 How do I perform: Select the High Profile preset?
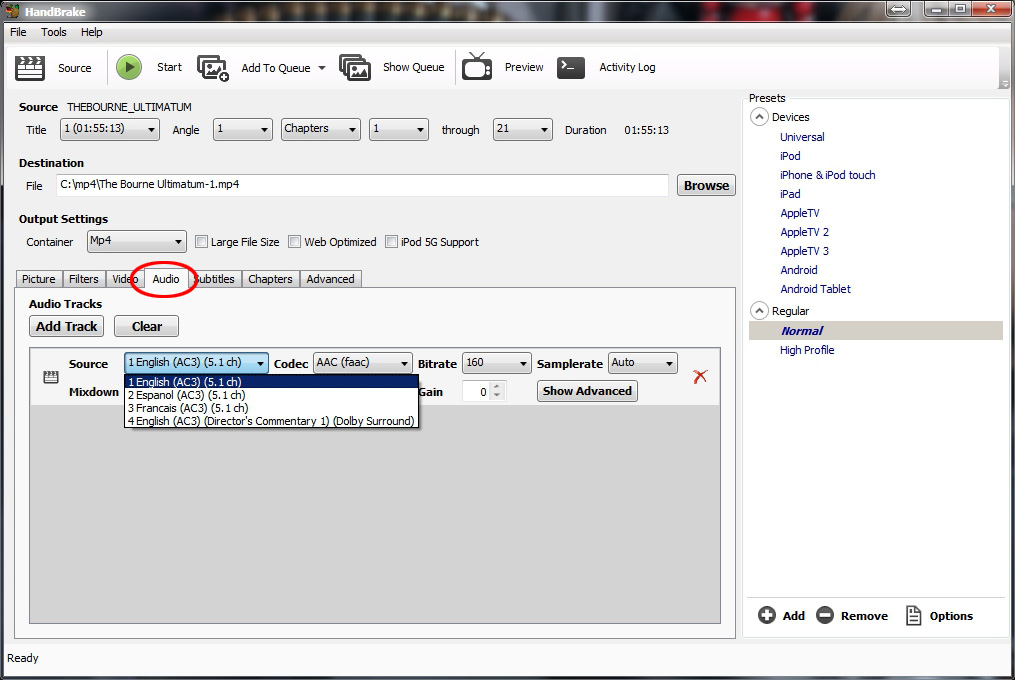tap(807, 350)
